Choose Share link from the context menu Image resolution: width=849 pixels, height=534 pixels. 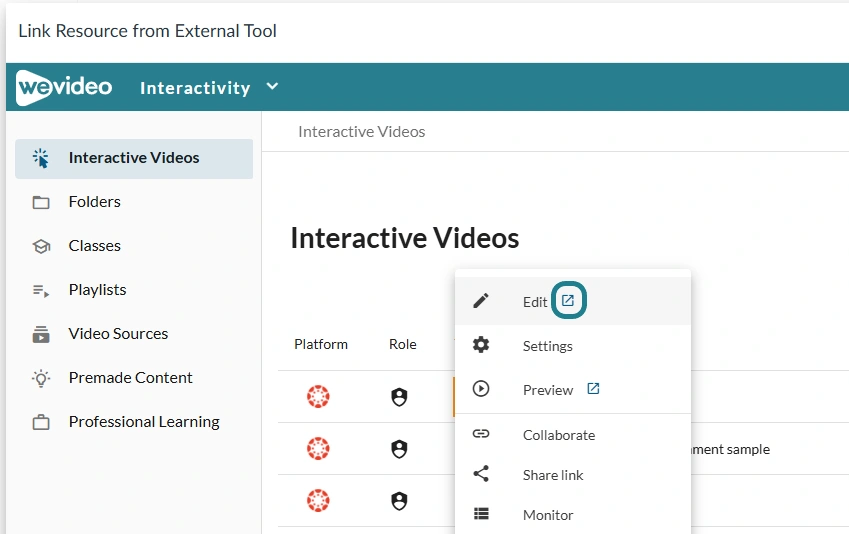[573, 475]
